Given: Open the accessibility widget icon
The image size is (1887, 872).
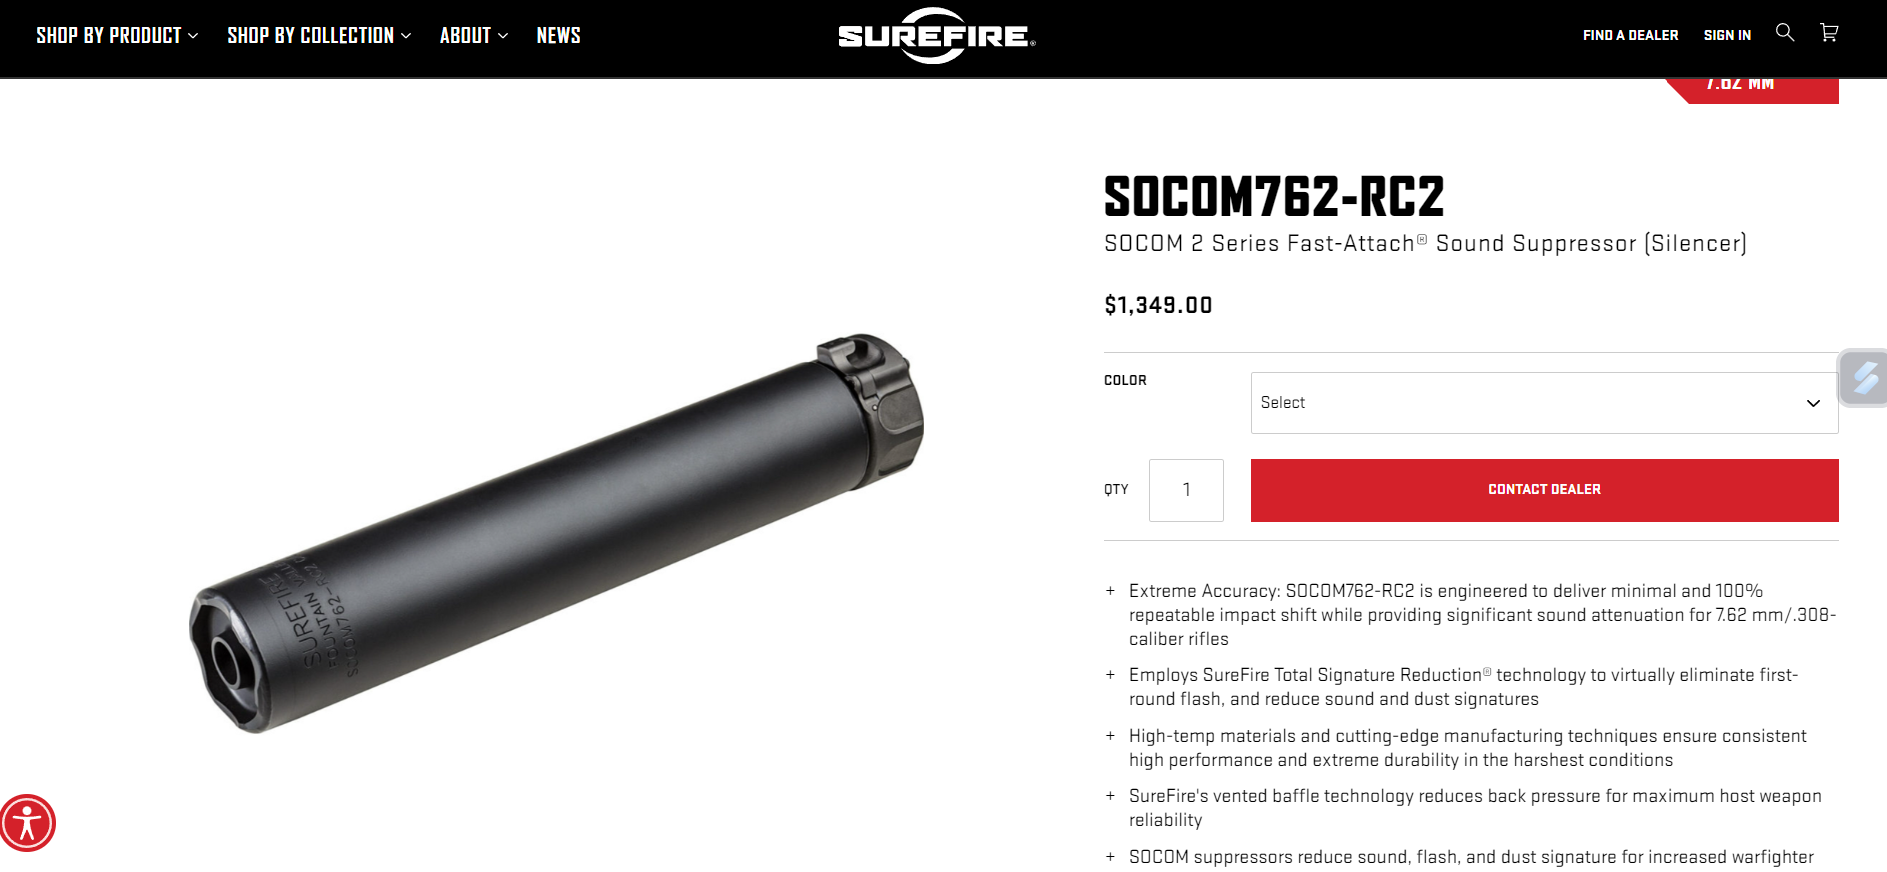Looking at the screenshot, I should pyautogui.click(x=28, y=823).
